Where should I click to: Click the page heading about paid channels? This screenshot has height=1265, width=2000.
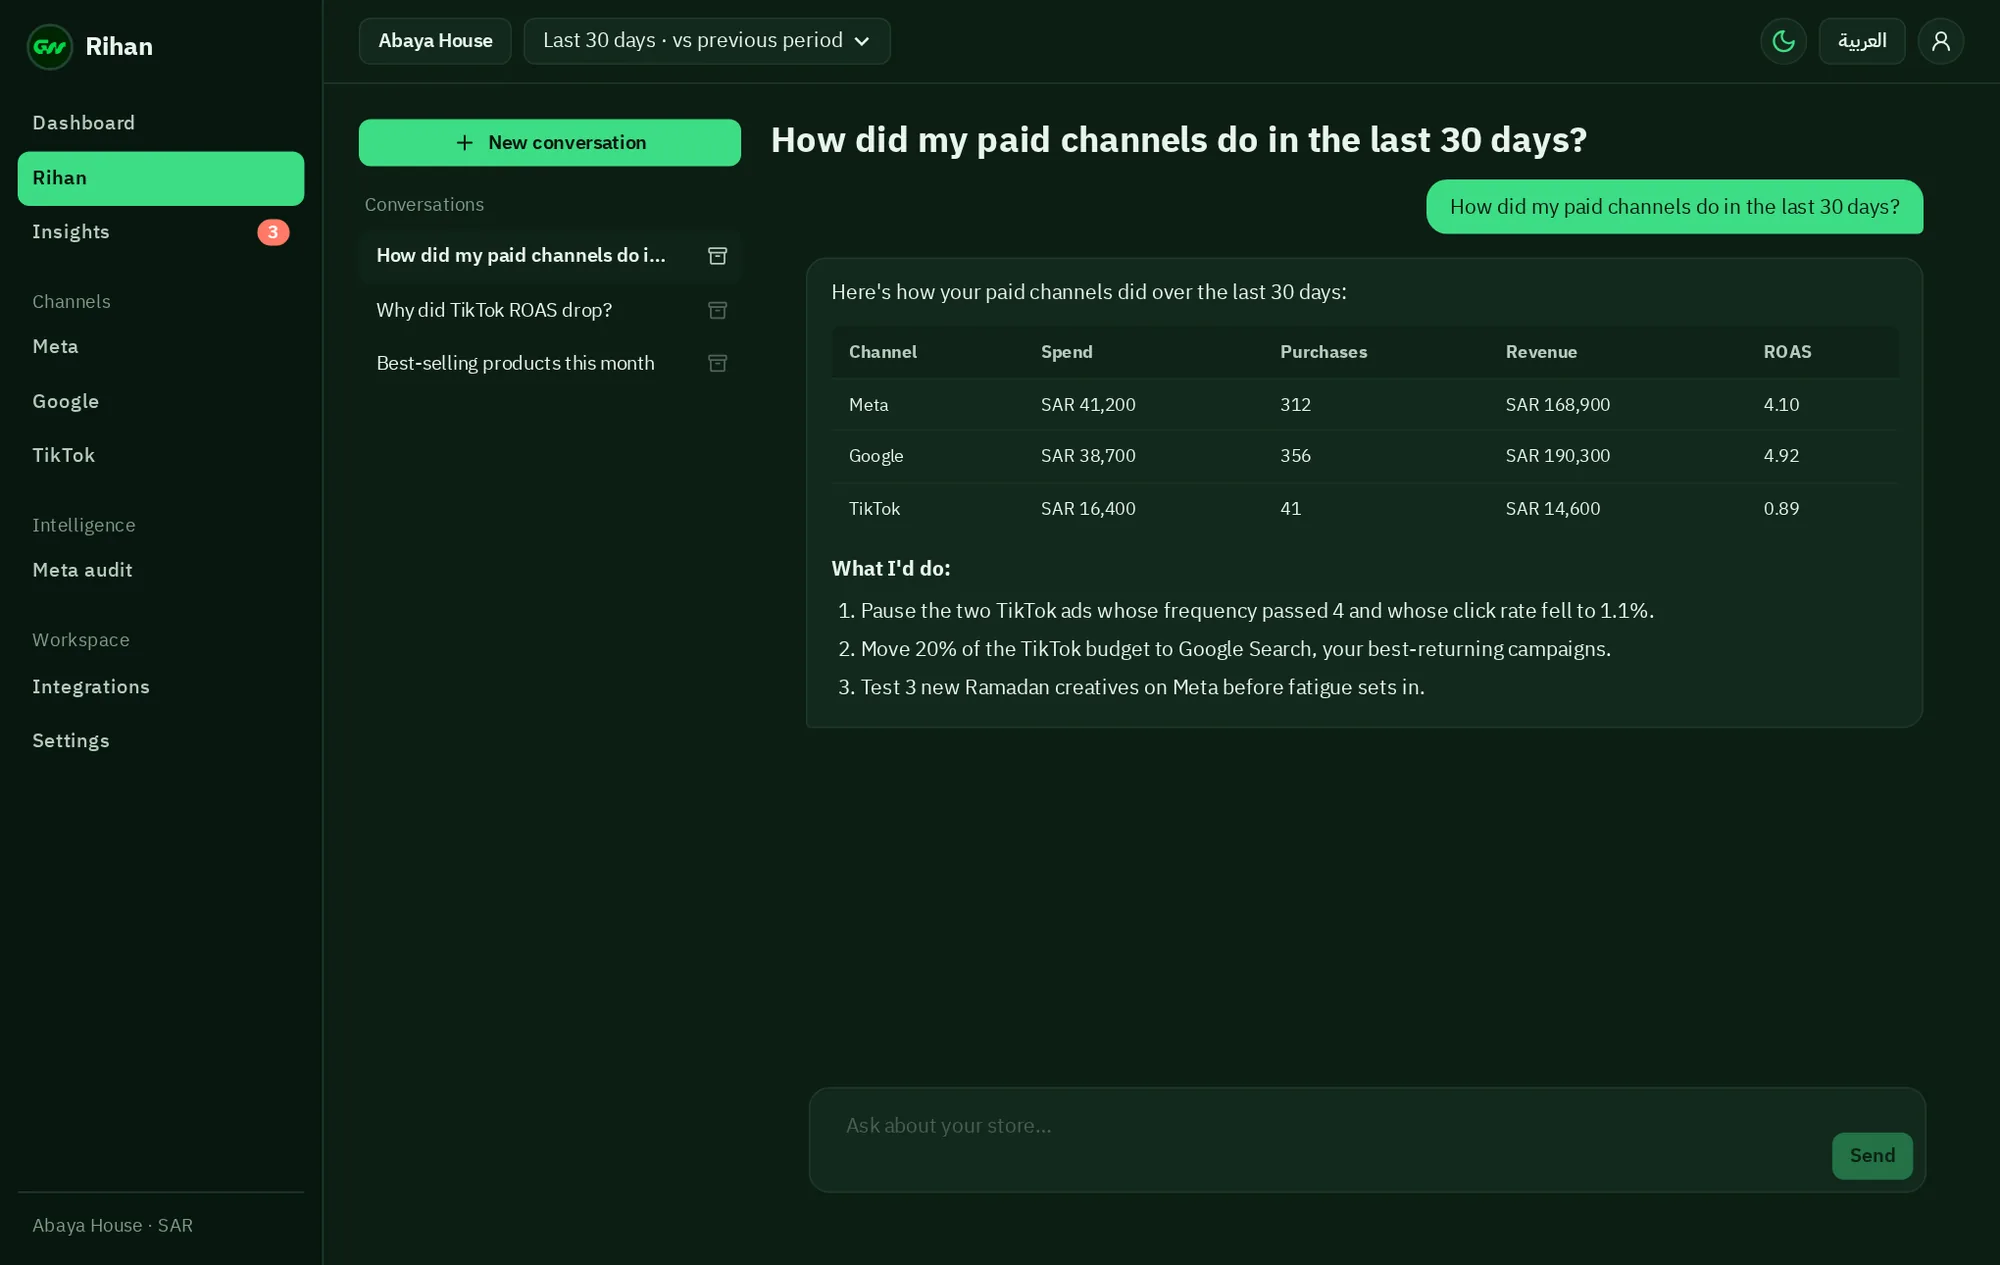(x=1178, y=140)
